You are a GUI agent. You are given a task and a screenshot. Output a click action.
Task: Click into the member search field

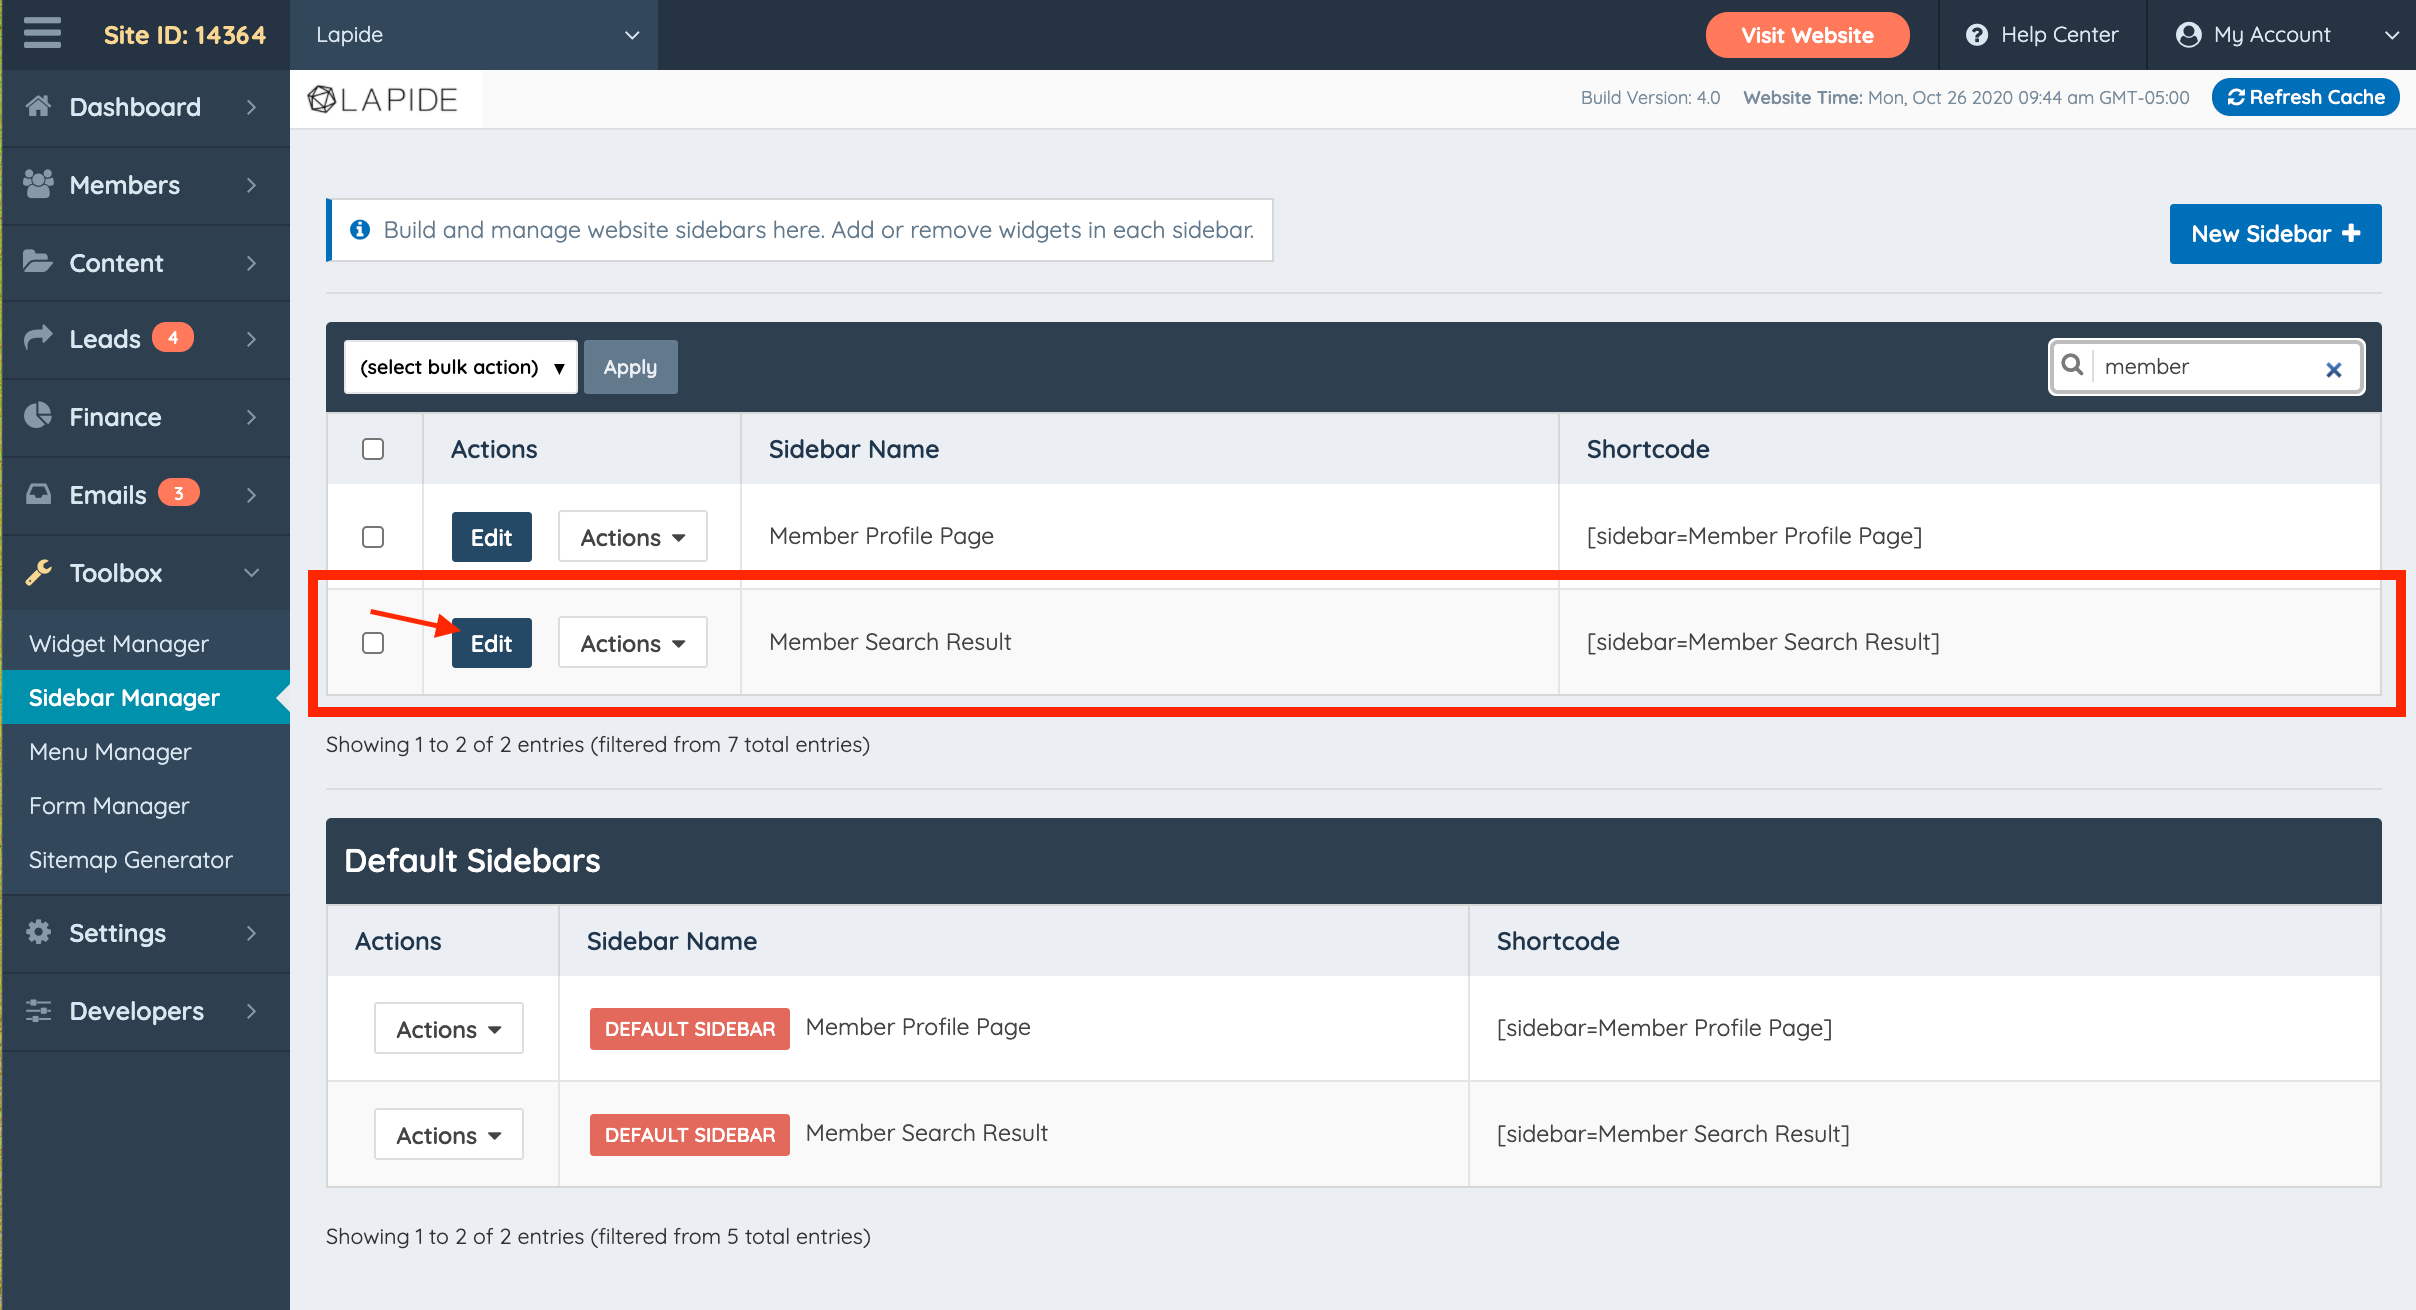click(x=2200, y=367)
